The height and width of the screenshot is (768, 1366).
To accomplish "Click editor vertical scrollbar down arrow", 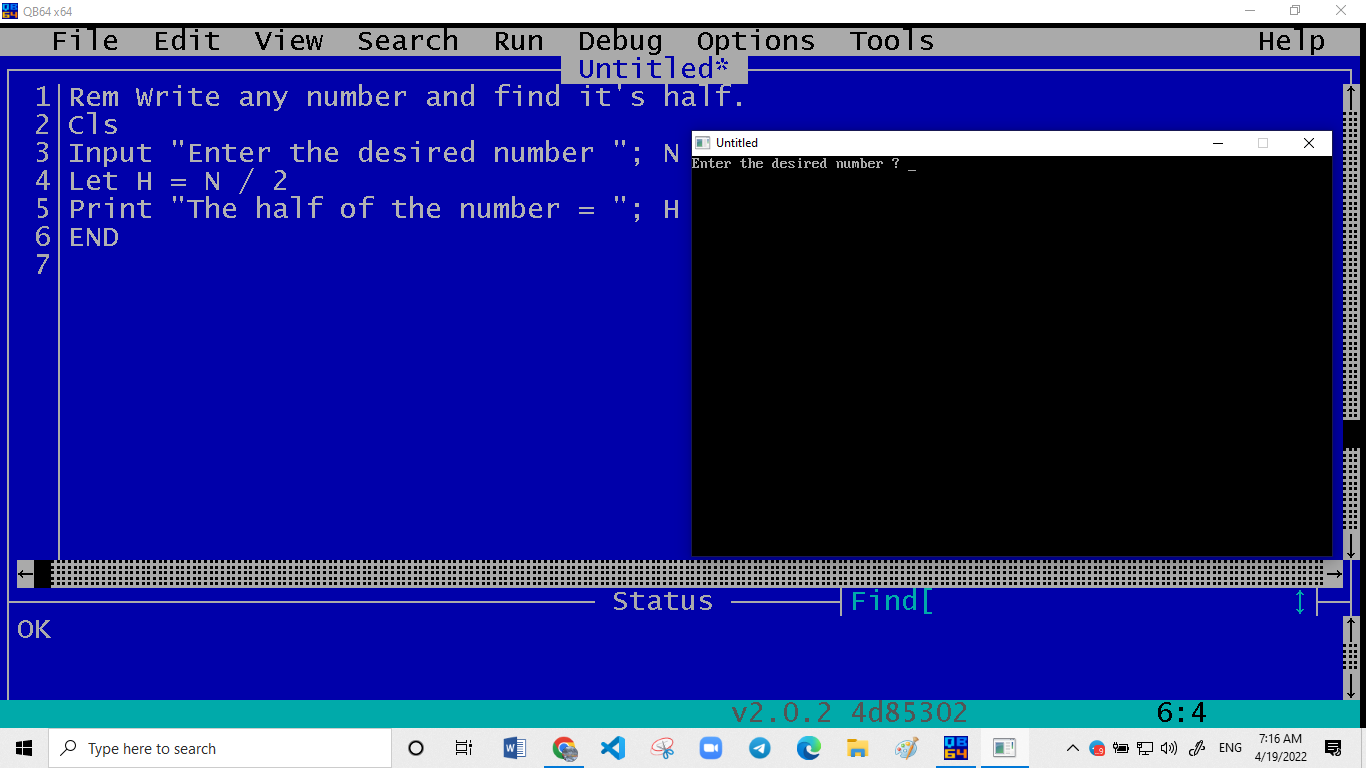I will coord(1351,546).
